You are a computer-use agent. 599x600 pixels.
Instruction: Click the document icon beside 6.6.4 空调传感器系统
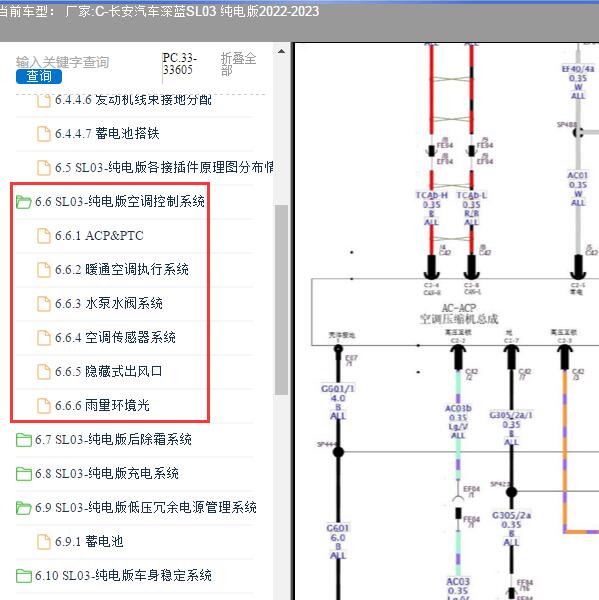tap(44, 338)
